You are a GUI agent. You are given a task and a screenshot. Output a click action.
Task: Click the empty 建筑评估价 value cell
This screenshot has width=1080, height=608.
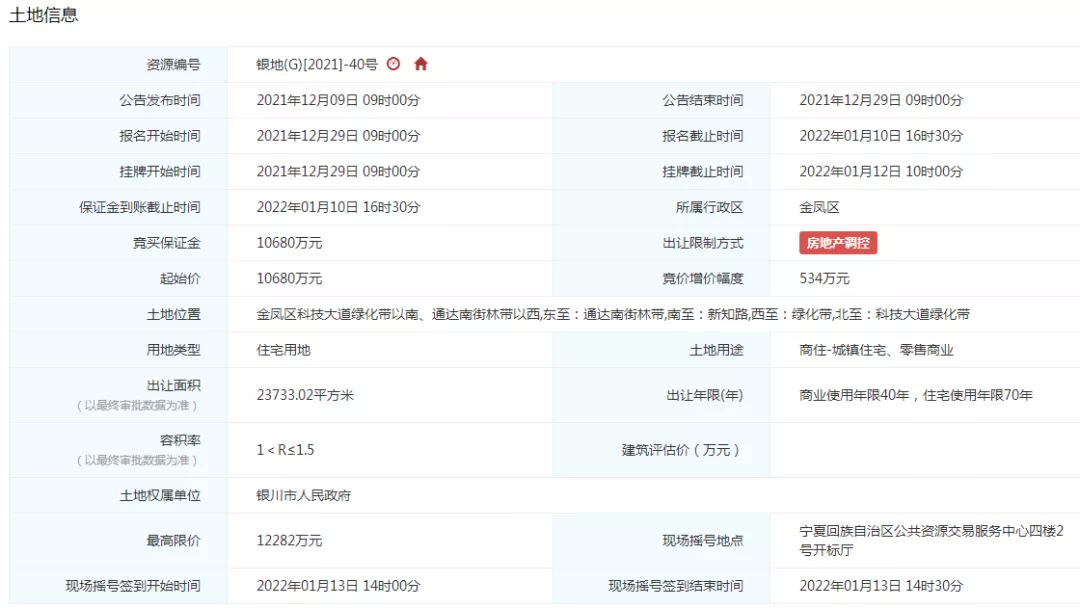coord(924,450)
